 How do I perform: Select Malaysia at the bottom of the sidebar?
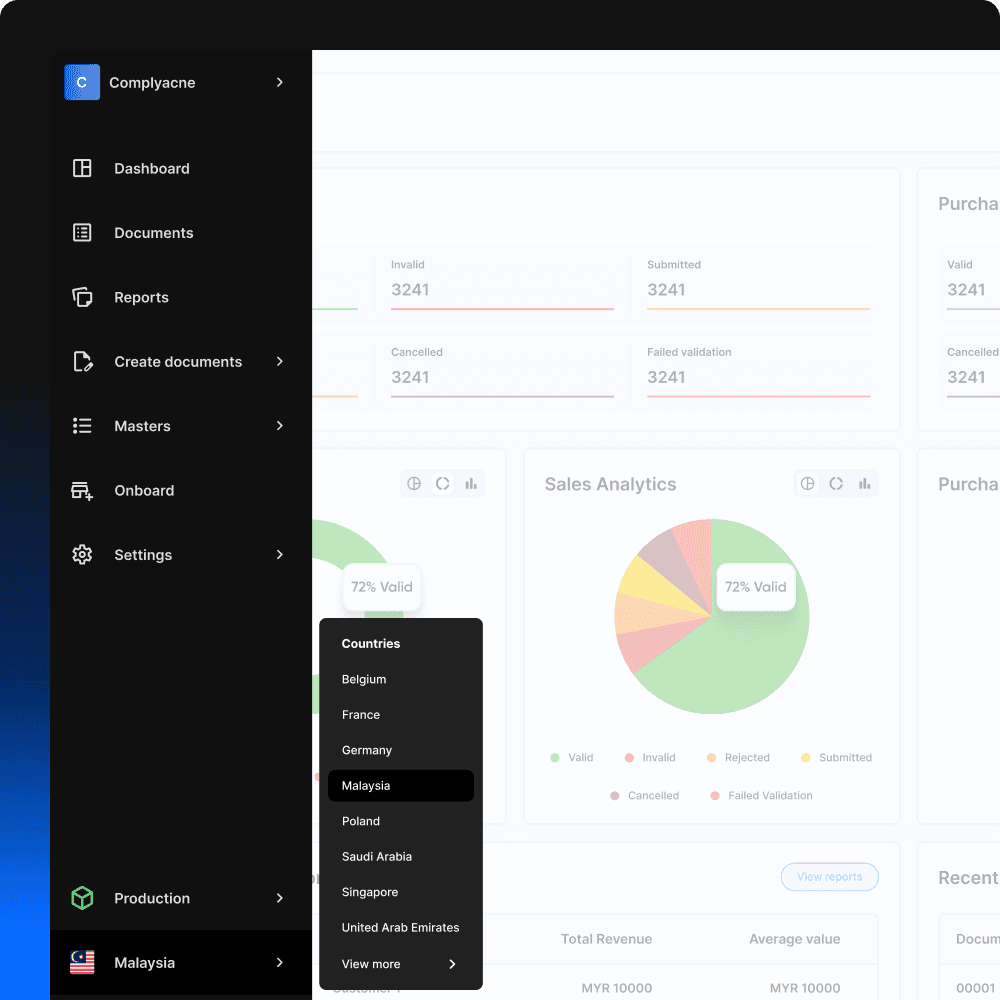tap(145, 962)
